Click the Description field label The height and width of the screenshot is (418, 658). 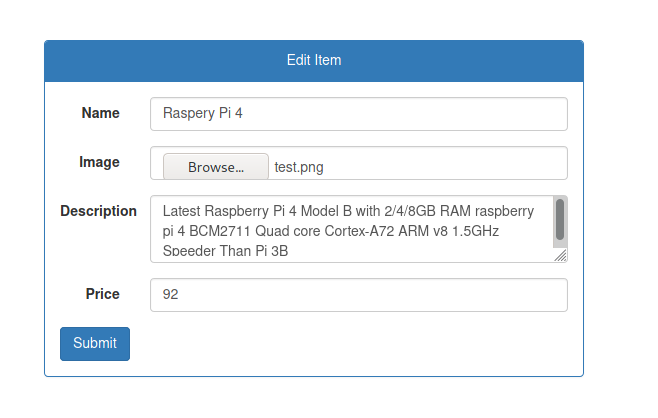coord(98,211)
